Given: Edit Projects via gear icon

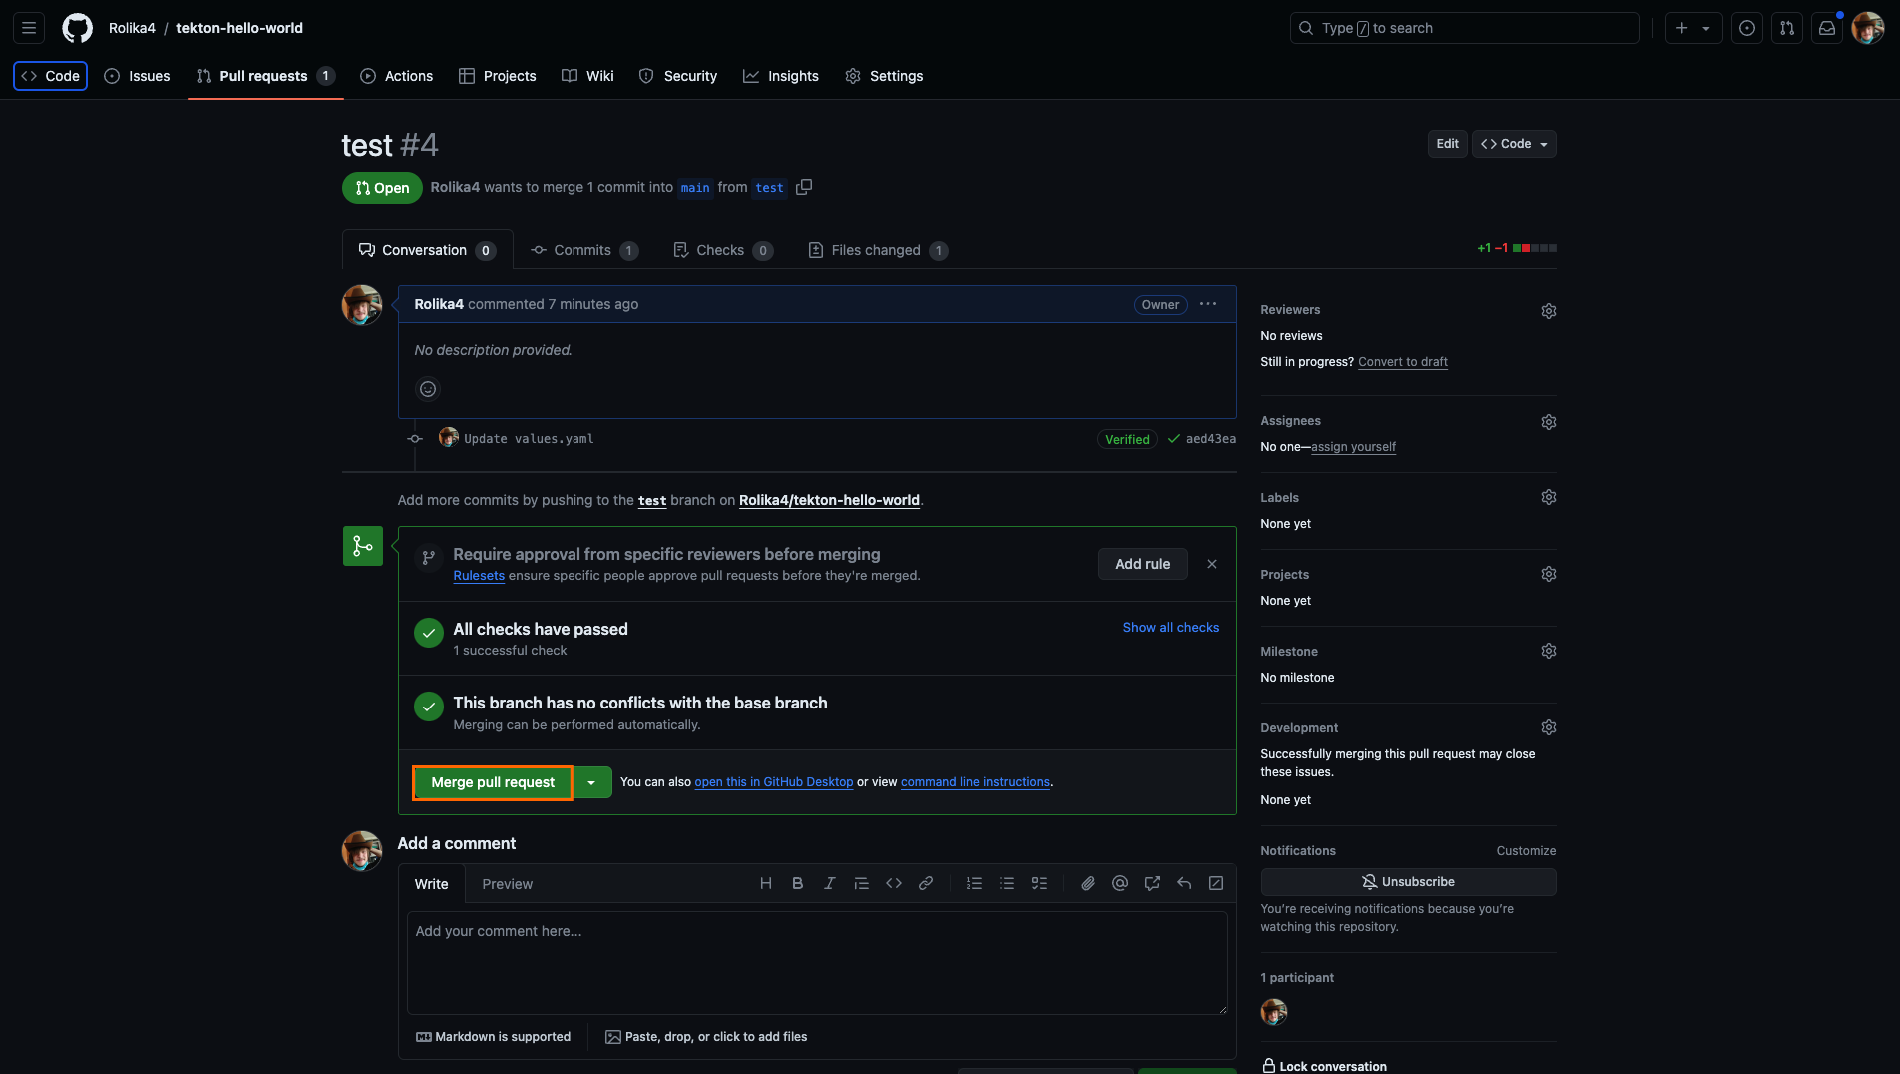Looking at the screenshot, I should 1549,574.
